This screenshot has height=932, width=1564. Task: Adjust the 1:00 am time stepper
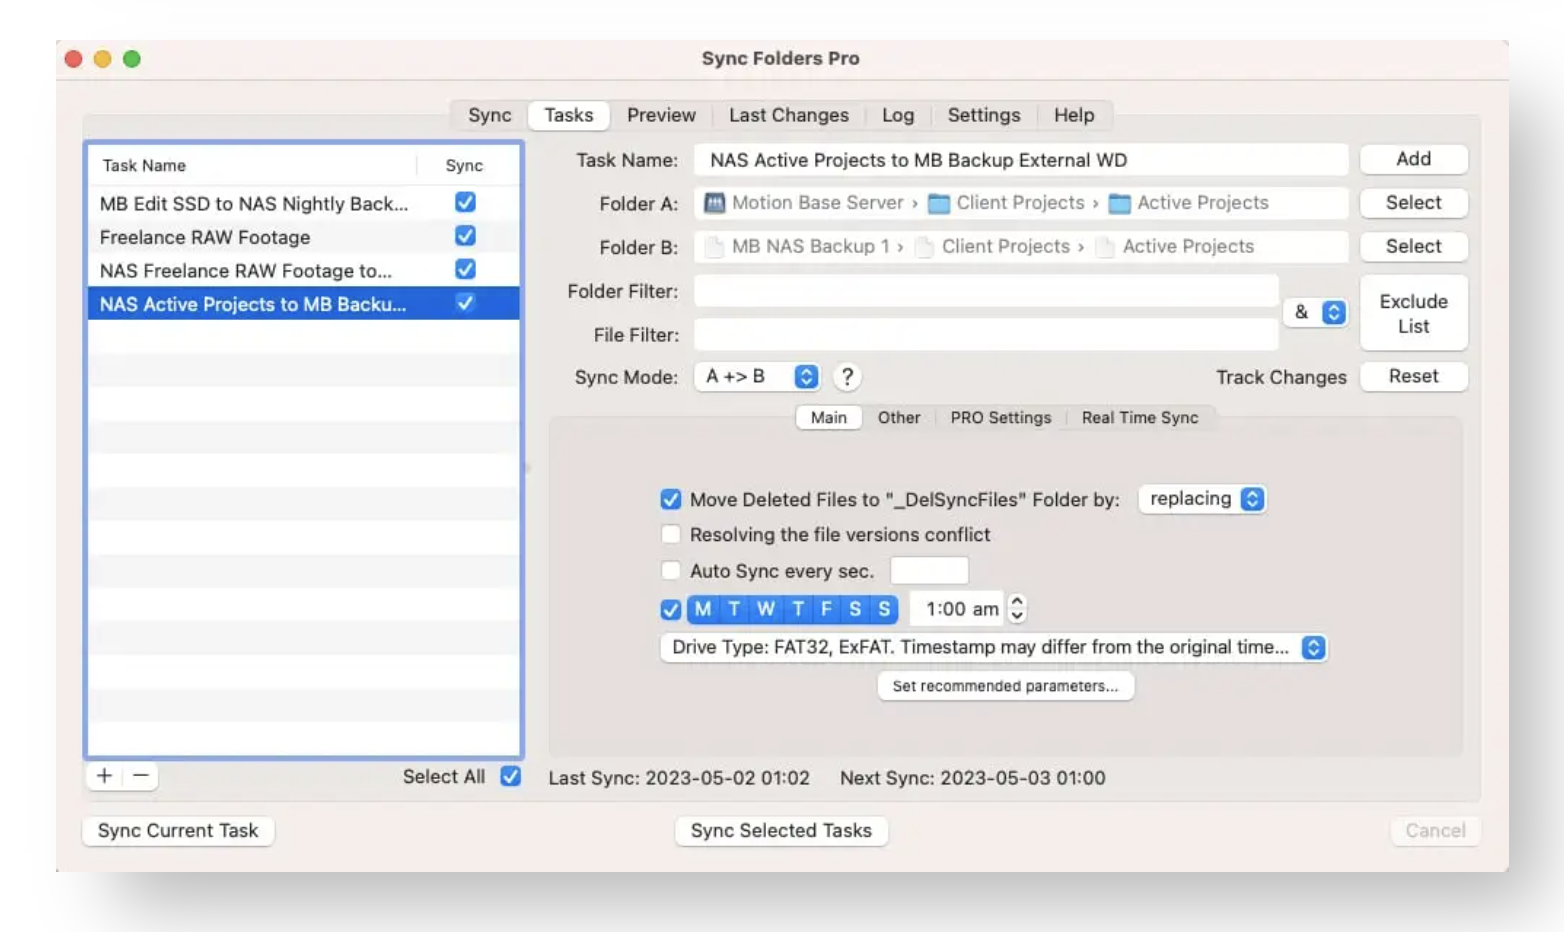[1017, 609]
